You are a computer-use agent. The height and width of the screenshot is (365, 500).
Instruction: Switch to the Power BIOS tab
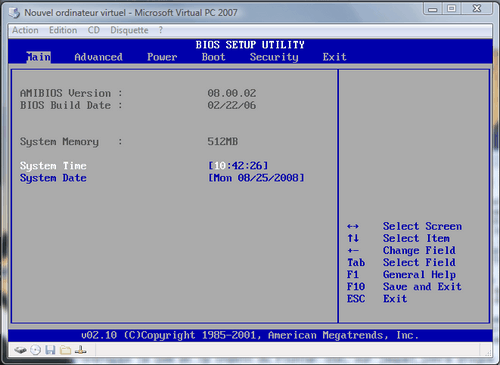coord(162,57)
